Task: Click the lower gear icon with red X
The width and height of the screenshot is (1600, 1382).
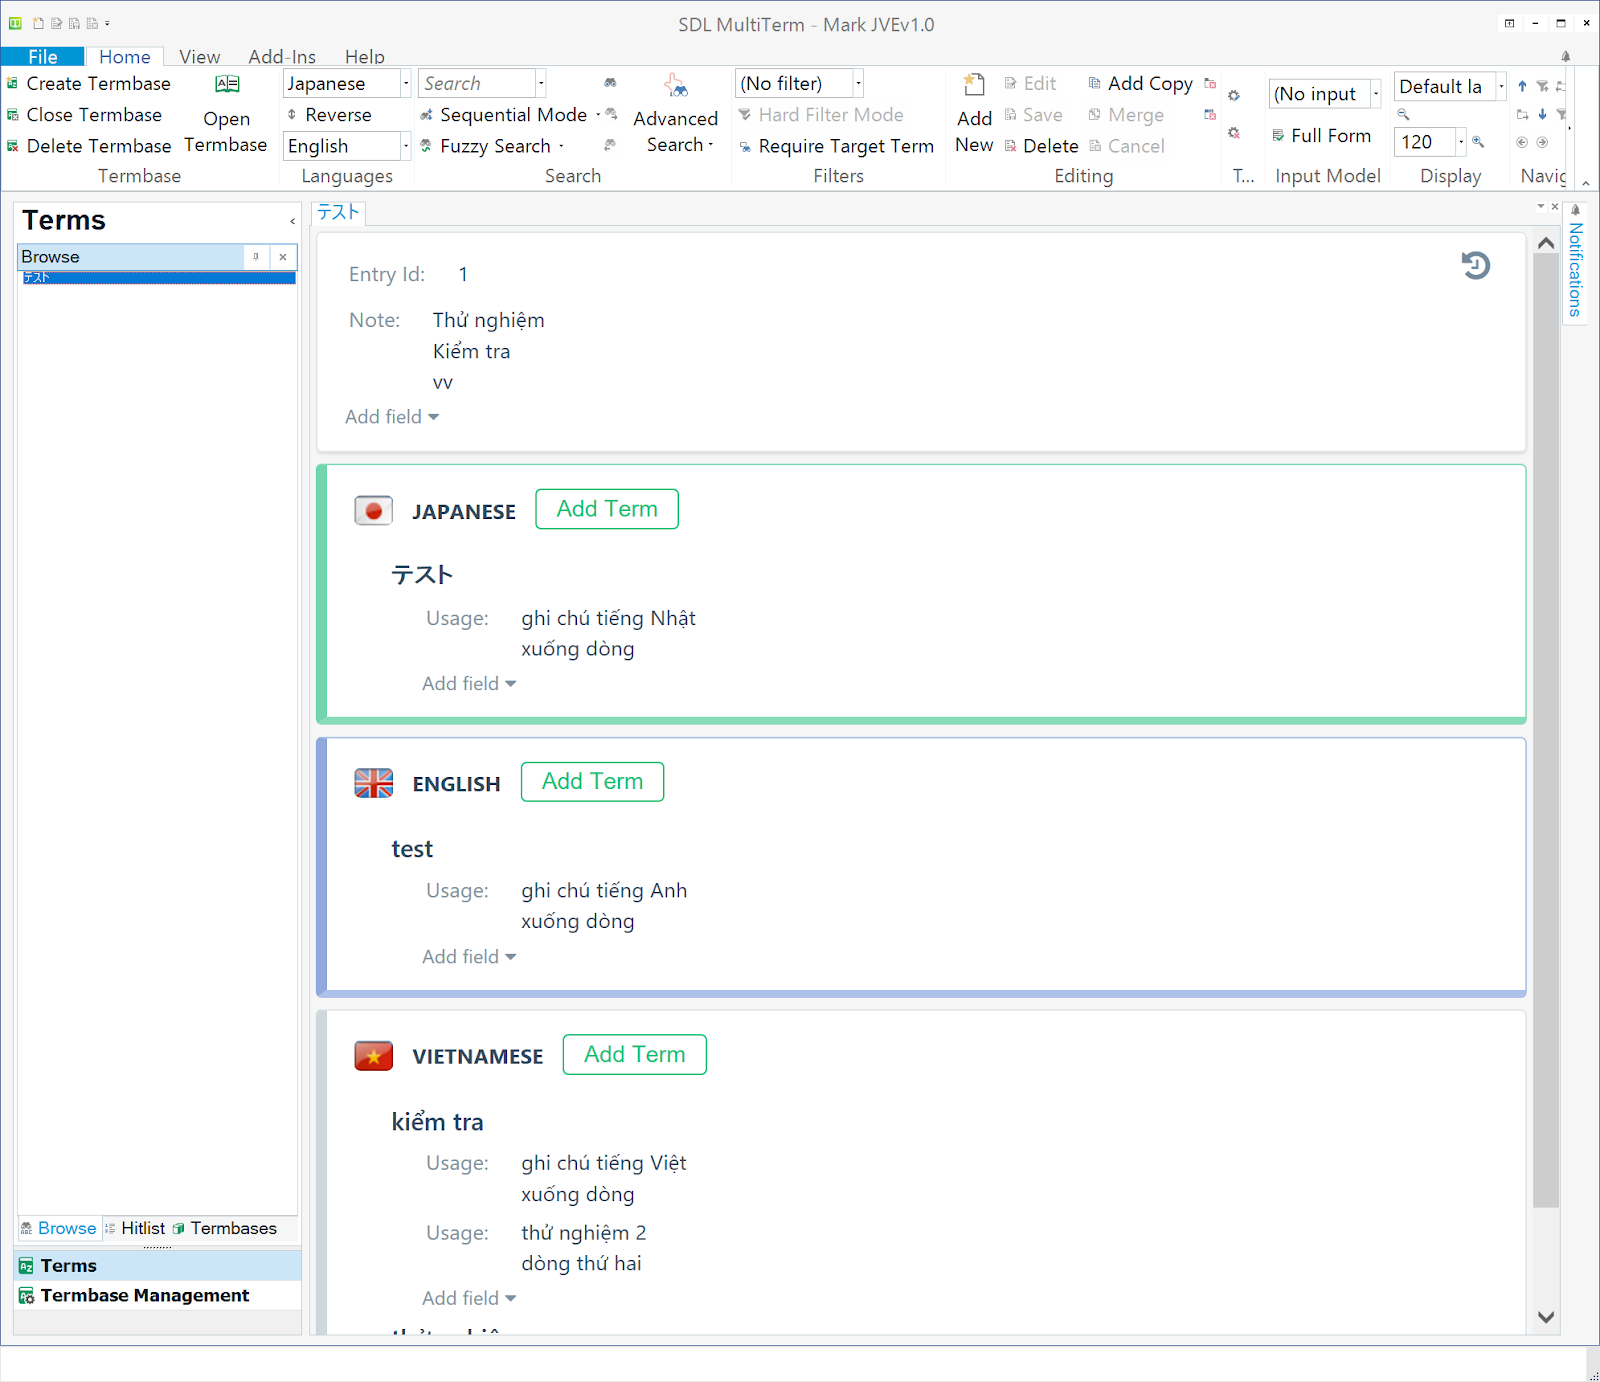Action: (1234, 133)
